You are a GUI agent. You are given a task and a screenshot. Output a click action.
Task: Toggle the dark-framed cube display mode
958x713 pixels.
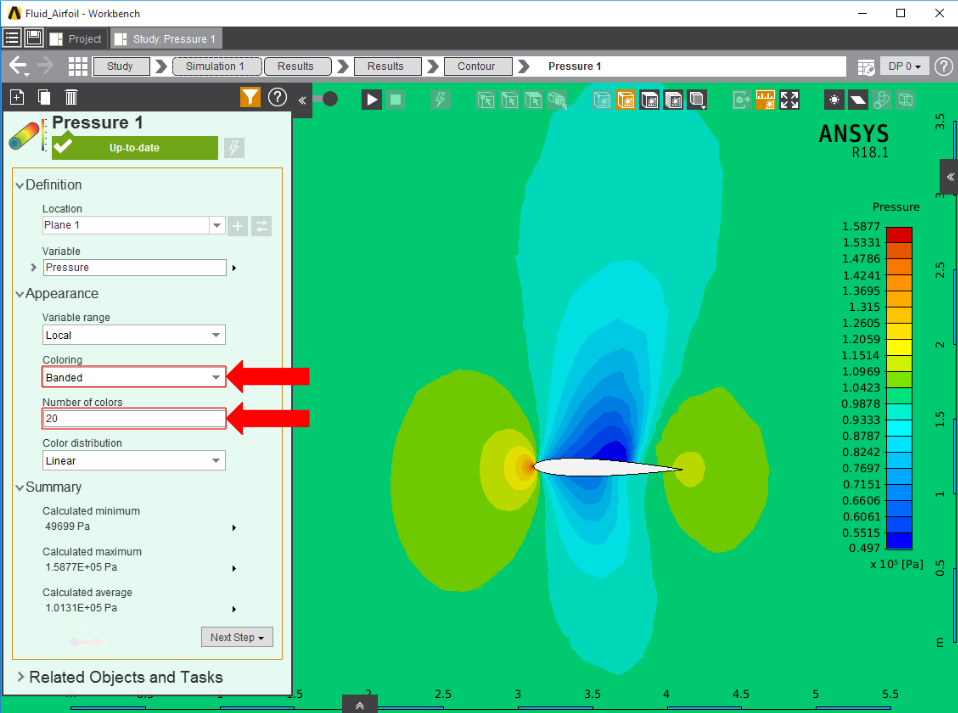tap(649, 100)
